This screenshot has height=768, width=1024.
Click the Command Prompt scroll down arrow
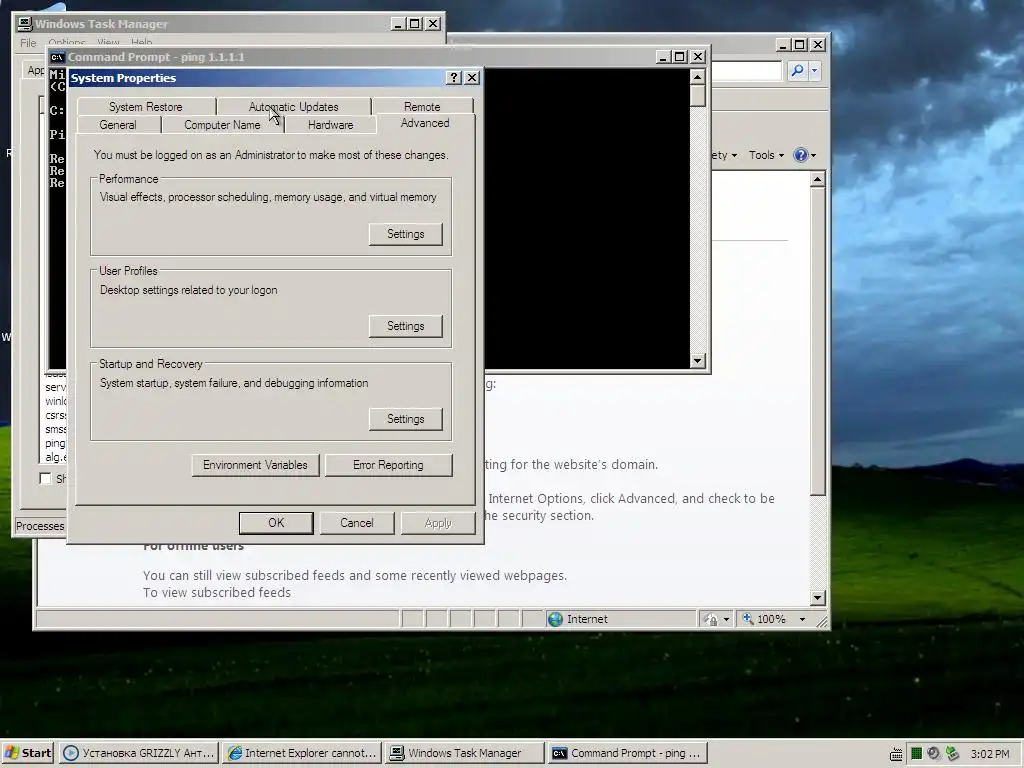tap(697, 360)
